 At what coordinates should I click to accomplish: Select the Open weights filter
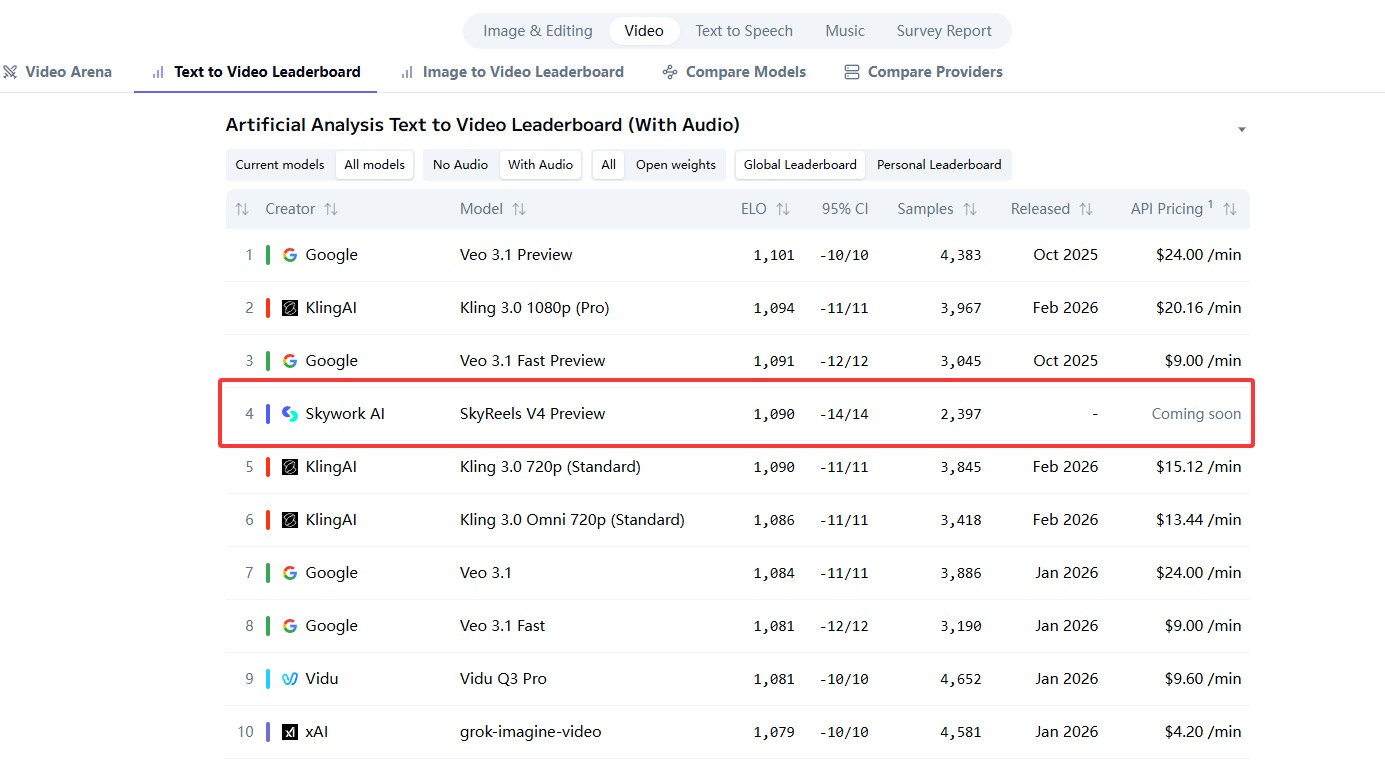[x=676, y=165]
